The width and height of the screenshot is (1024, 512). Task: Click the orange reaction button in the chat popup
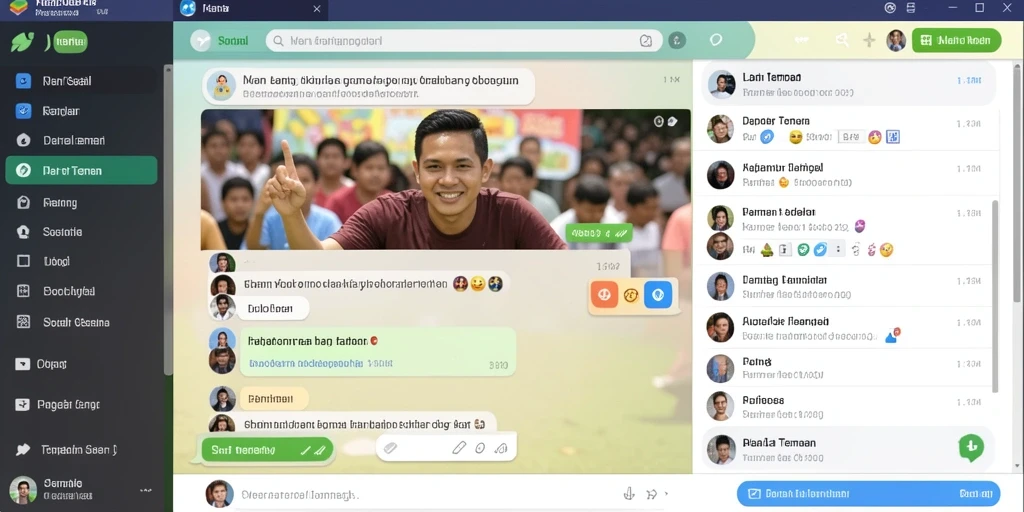tap(604, 295)
